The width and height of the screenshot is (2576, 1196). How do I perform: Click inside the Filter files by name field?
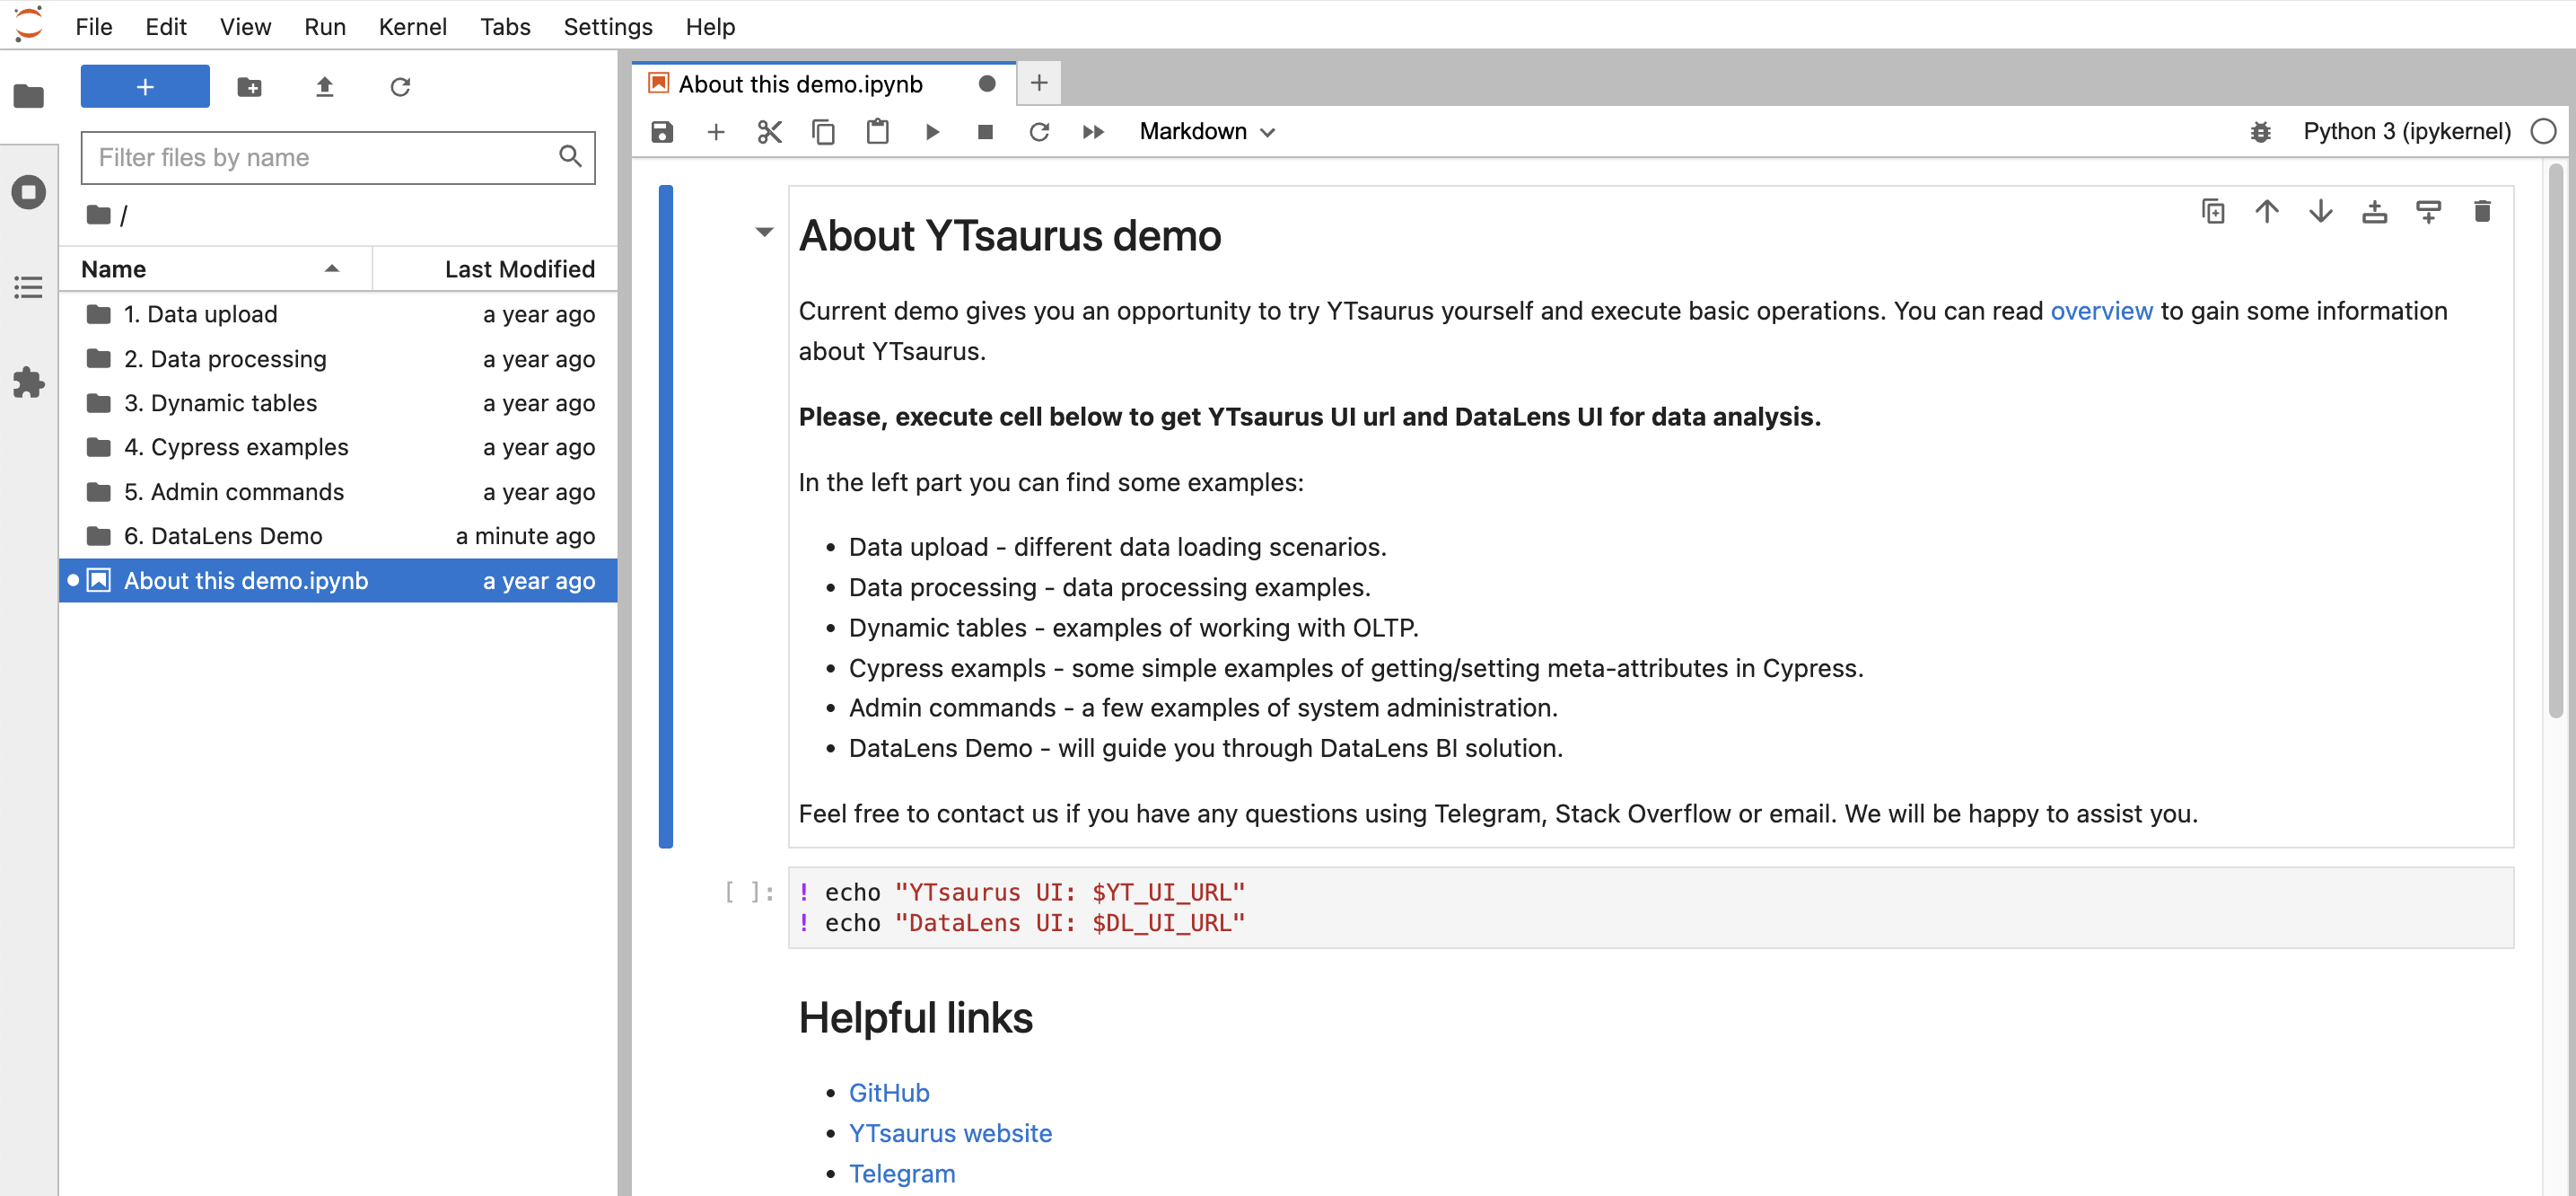pos(320,157)
